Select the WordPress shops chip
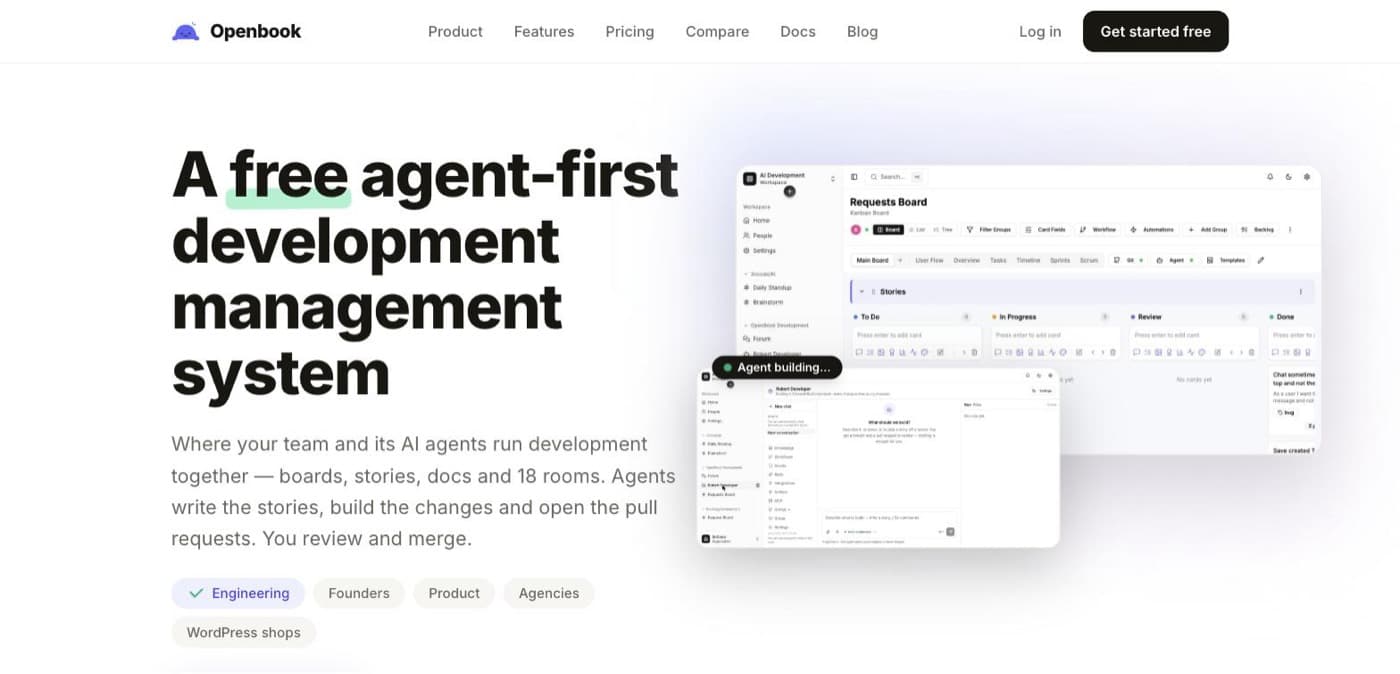1400x674 pixels. (x=244, y=633)
